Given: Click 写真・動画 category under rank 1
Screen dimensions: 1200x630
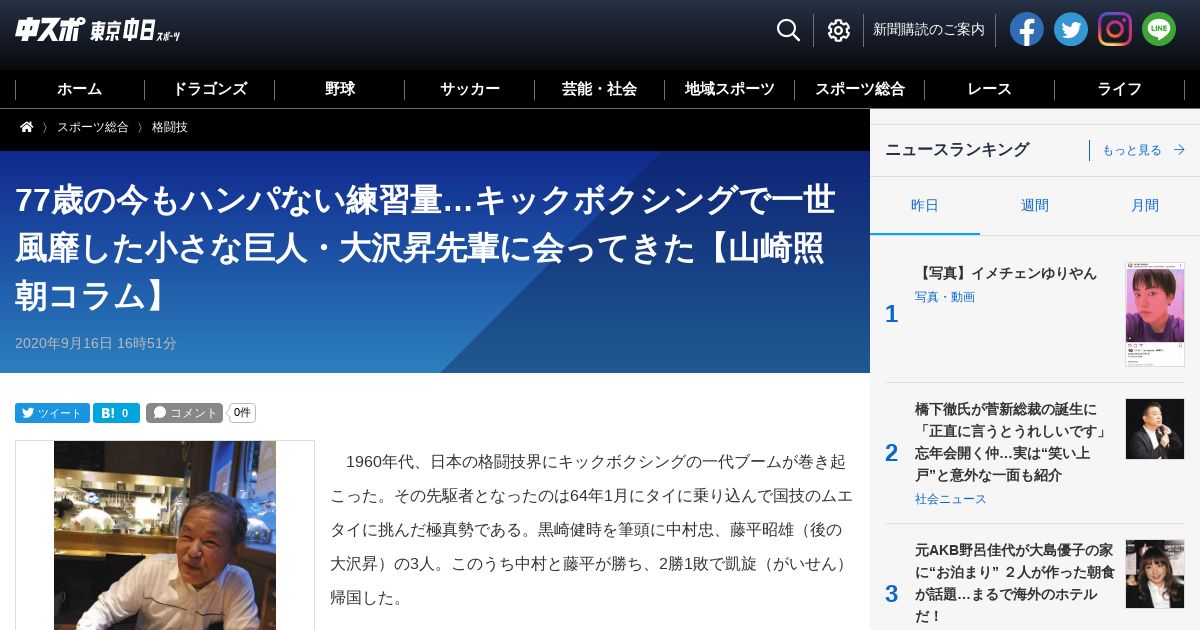Looking at the screenshot, I should coord(945,297).
